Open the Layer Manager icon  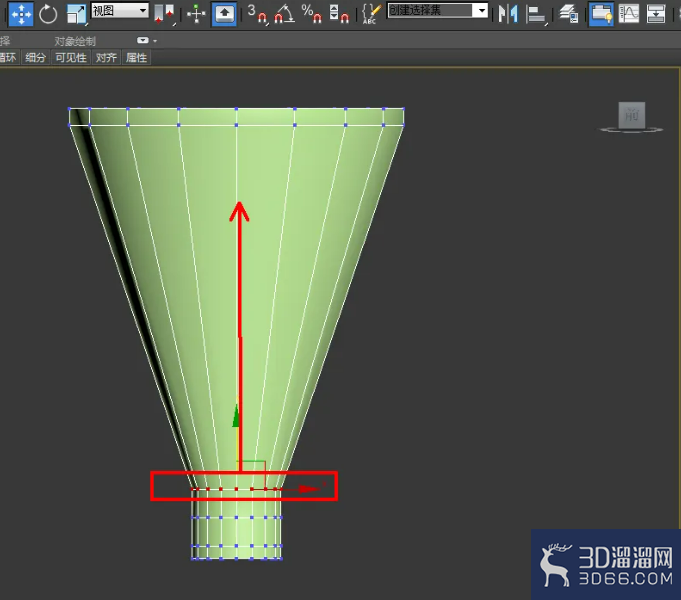point(569,14)
